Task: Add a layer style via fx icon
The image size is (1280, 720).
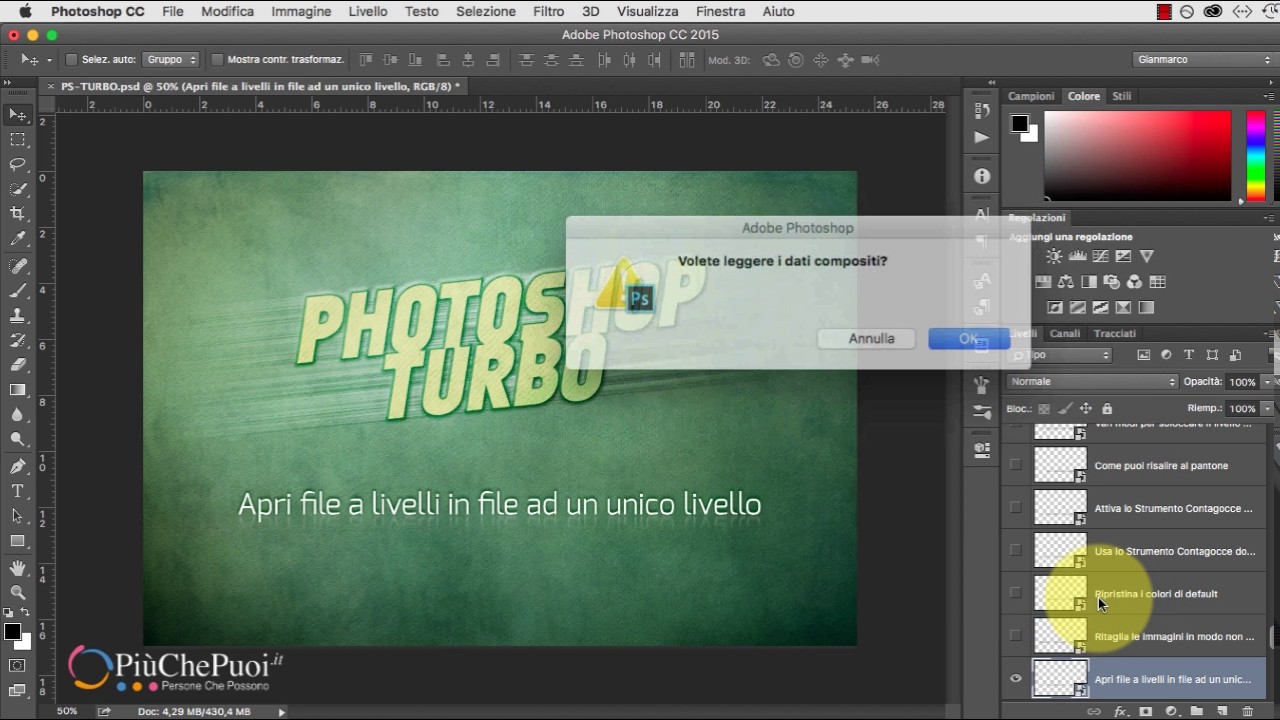Action: pos(1120,712)
